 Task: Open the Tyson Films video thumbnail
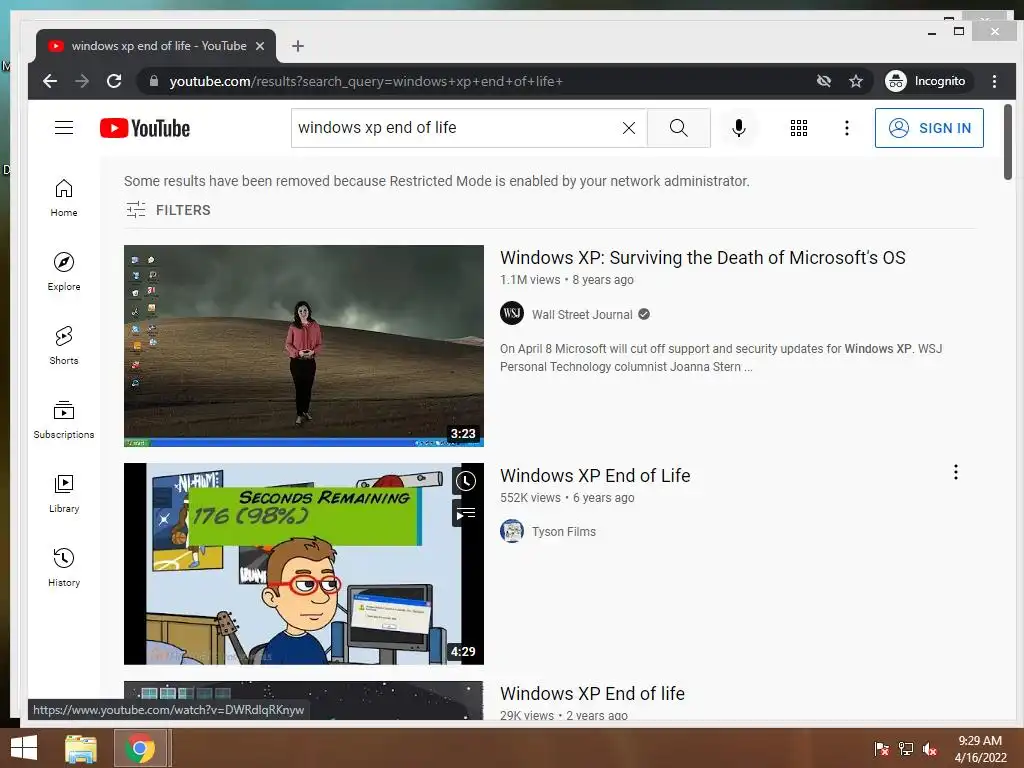click(x=304, y=564)
